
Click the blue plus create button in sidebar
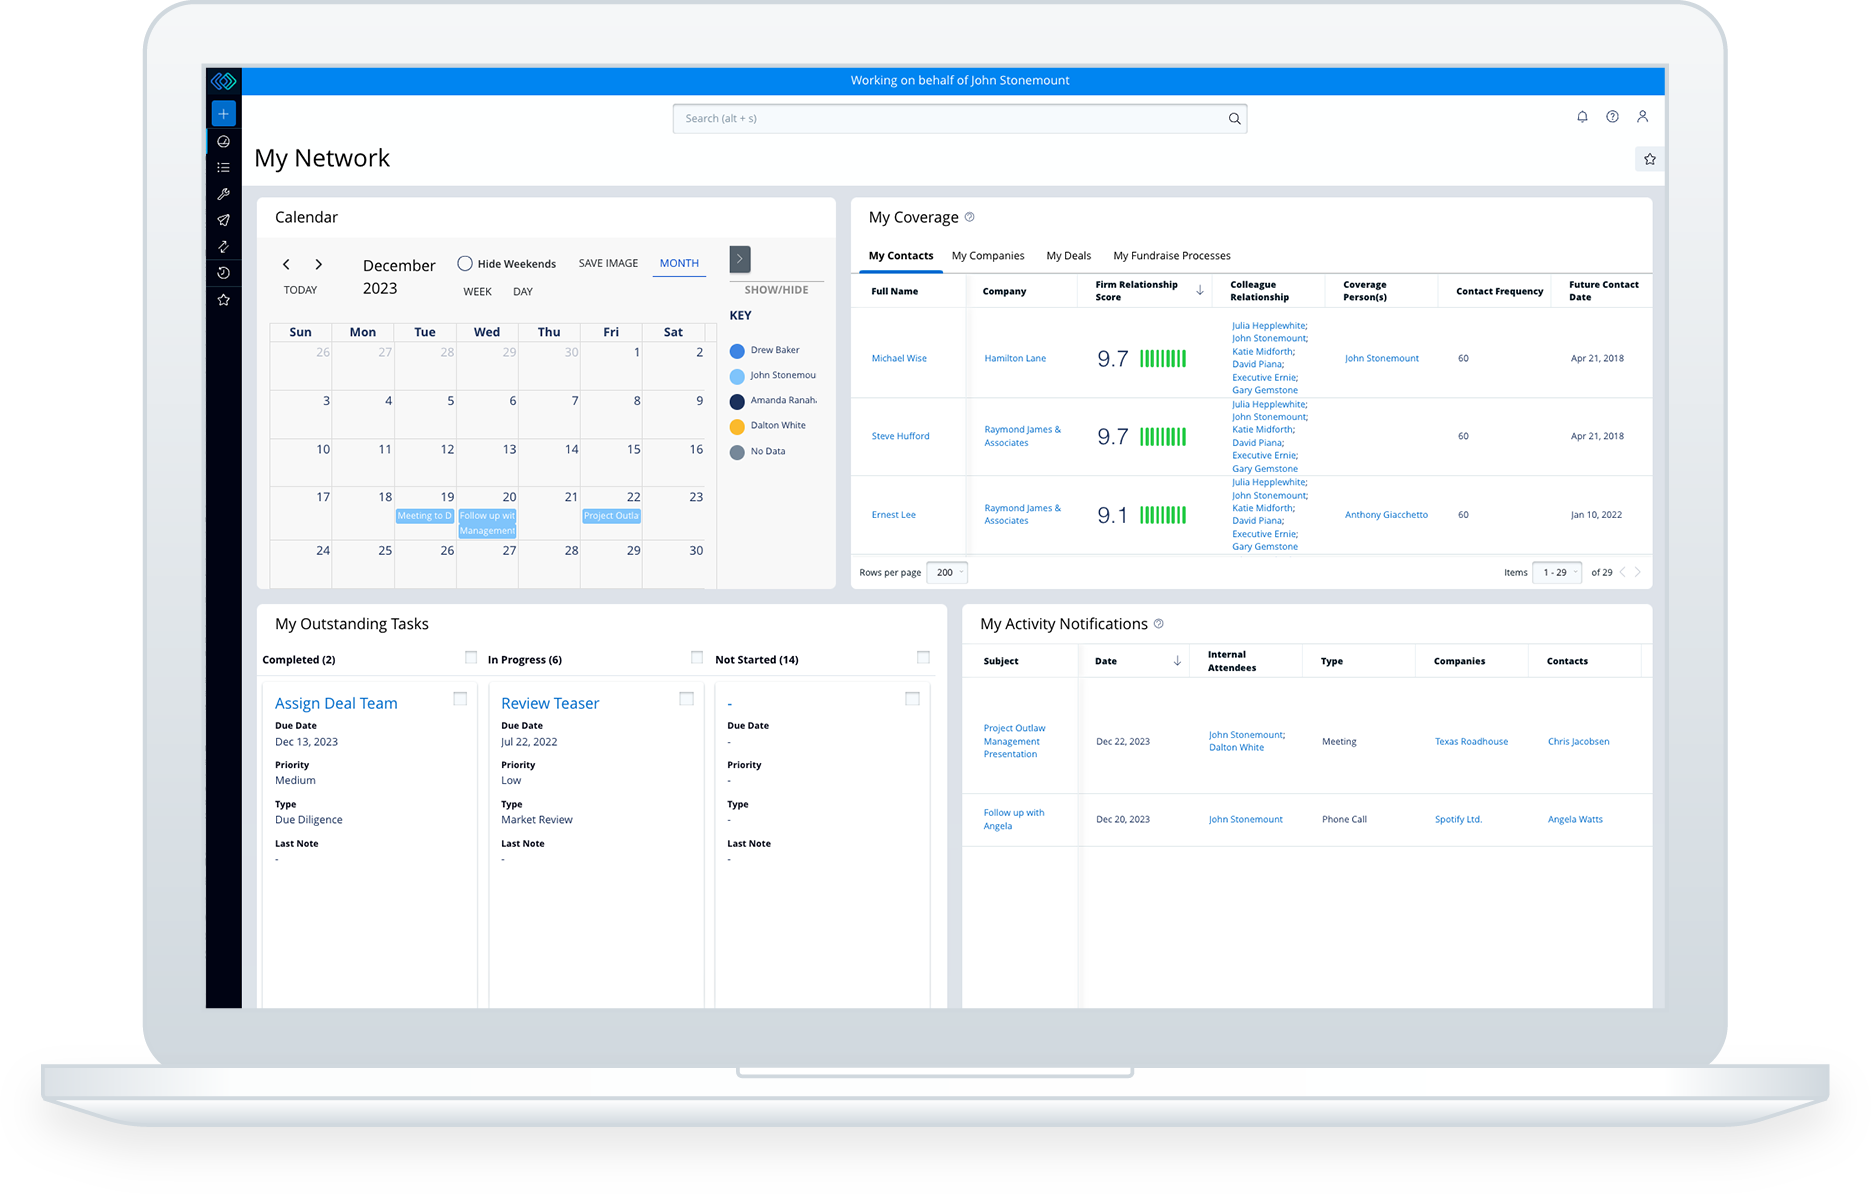(x=223, y=114)
